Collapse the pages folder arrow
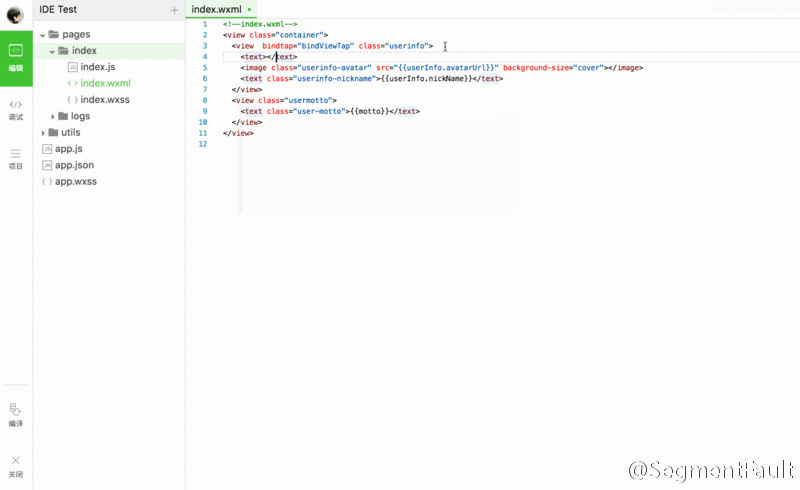 [x=42, y=35]
